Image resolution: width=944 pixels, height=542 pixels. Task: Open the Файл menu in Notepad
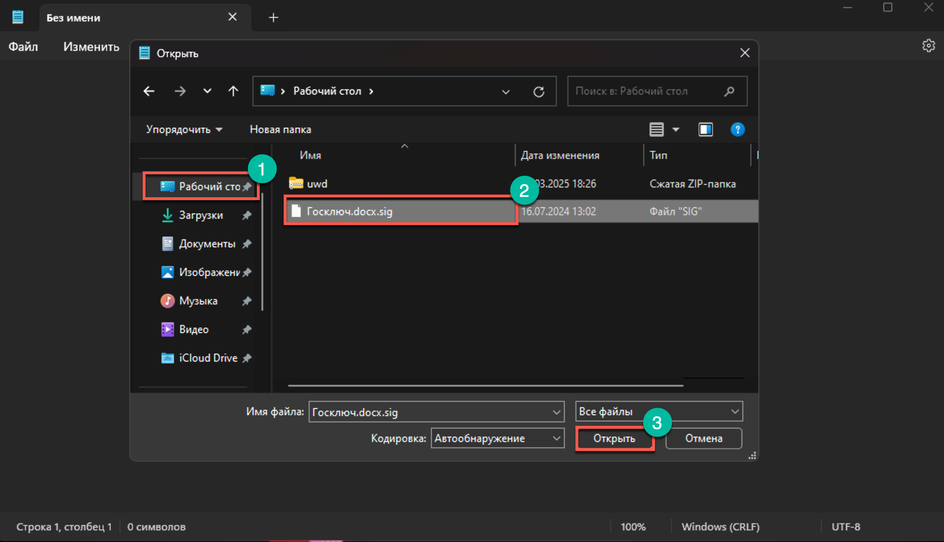pyautogui.click(x=23, y=47)
